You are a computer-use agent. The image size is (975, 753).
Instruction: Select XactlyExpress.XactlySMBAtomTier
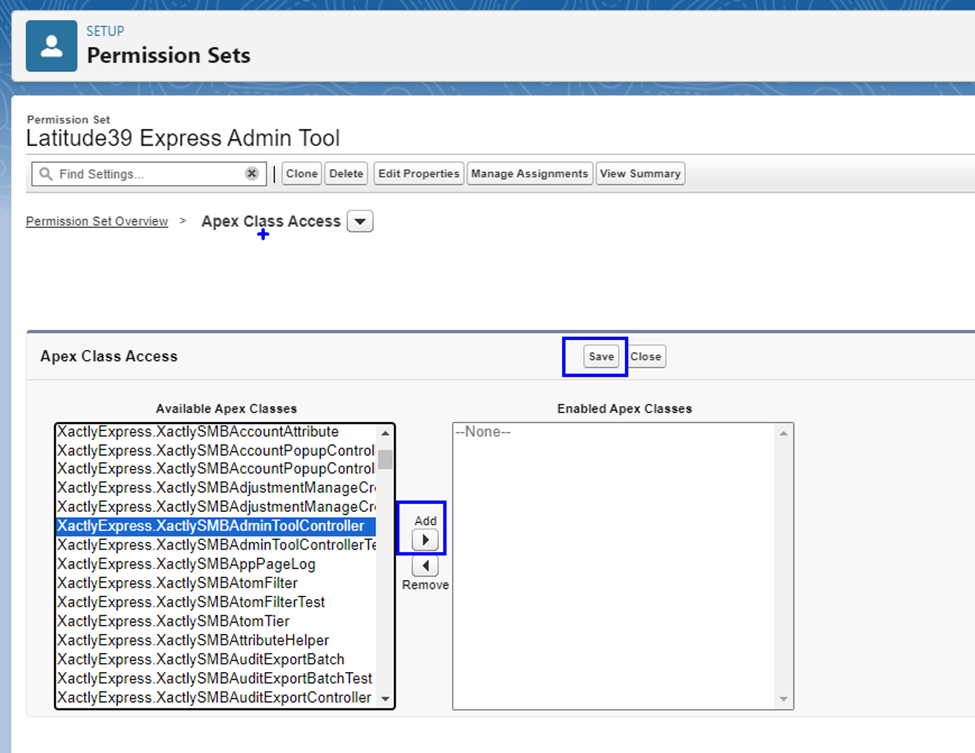[216, 621]
